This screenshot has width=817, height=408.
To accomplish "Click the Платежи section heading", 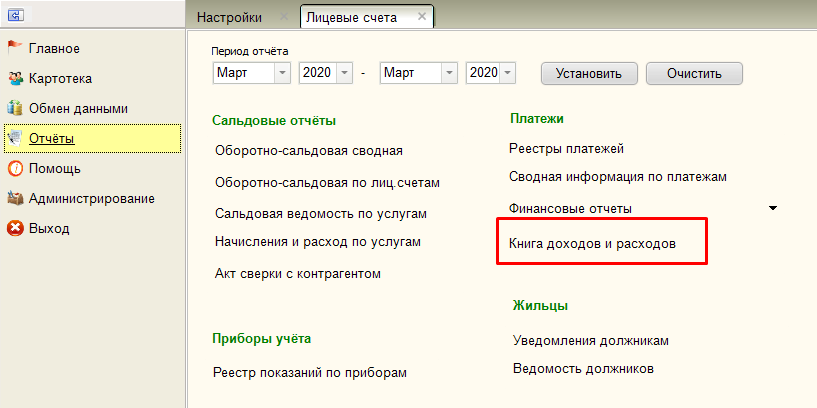I will (x=537, y=118).
